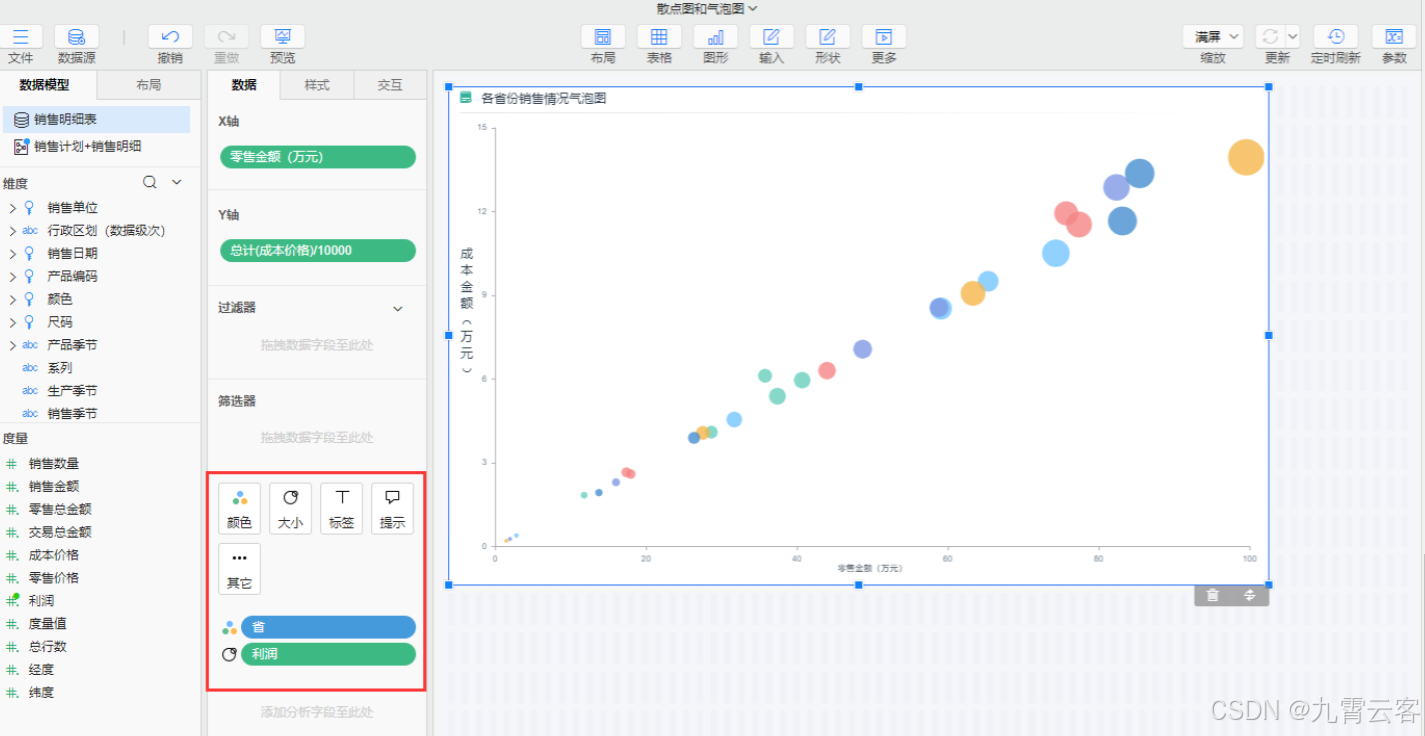Expand the 行政区划 (数据级次) dimension
1425x736 pixels.
12,231
